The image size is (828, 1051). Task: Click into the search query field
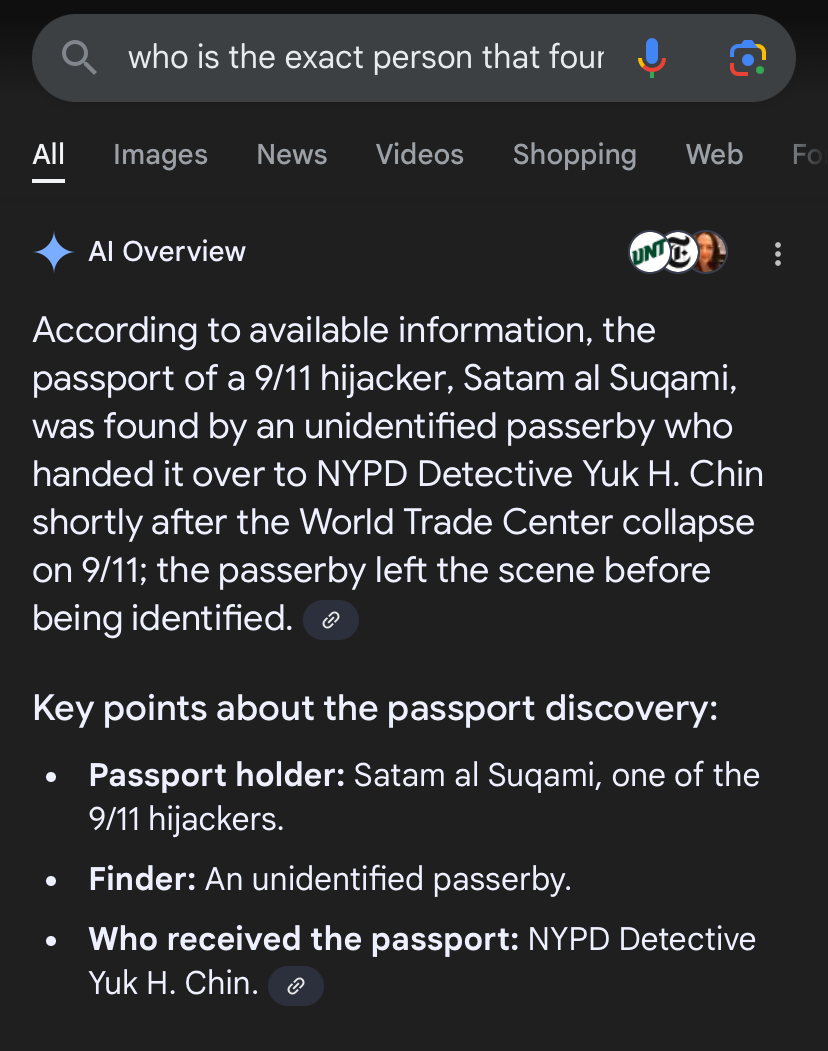pos(366,58)
